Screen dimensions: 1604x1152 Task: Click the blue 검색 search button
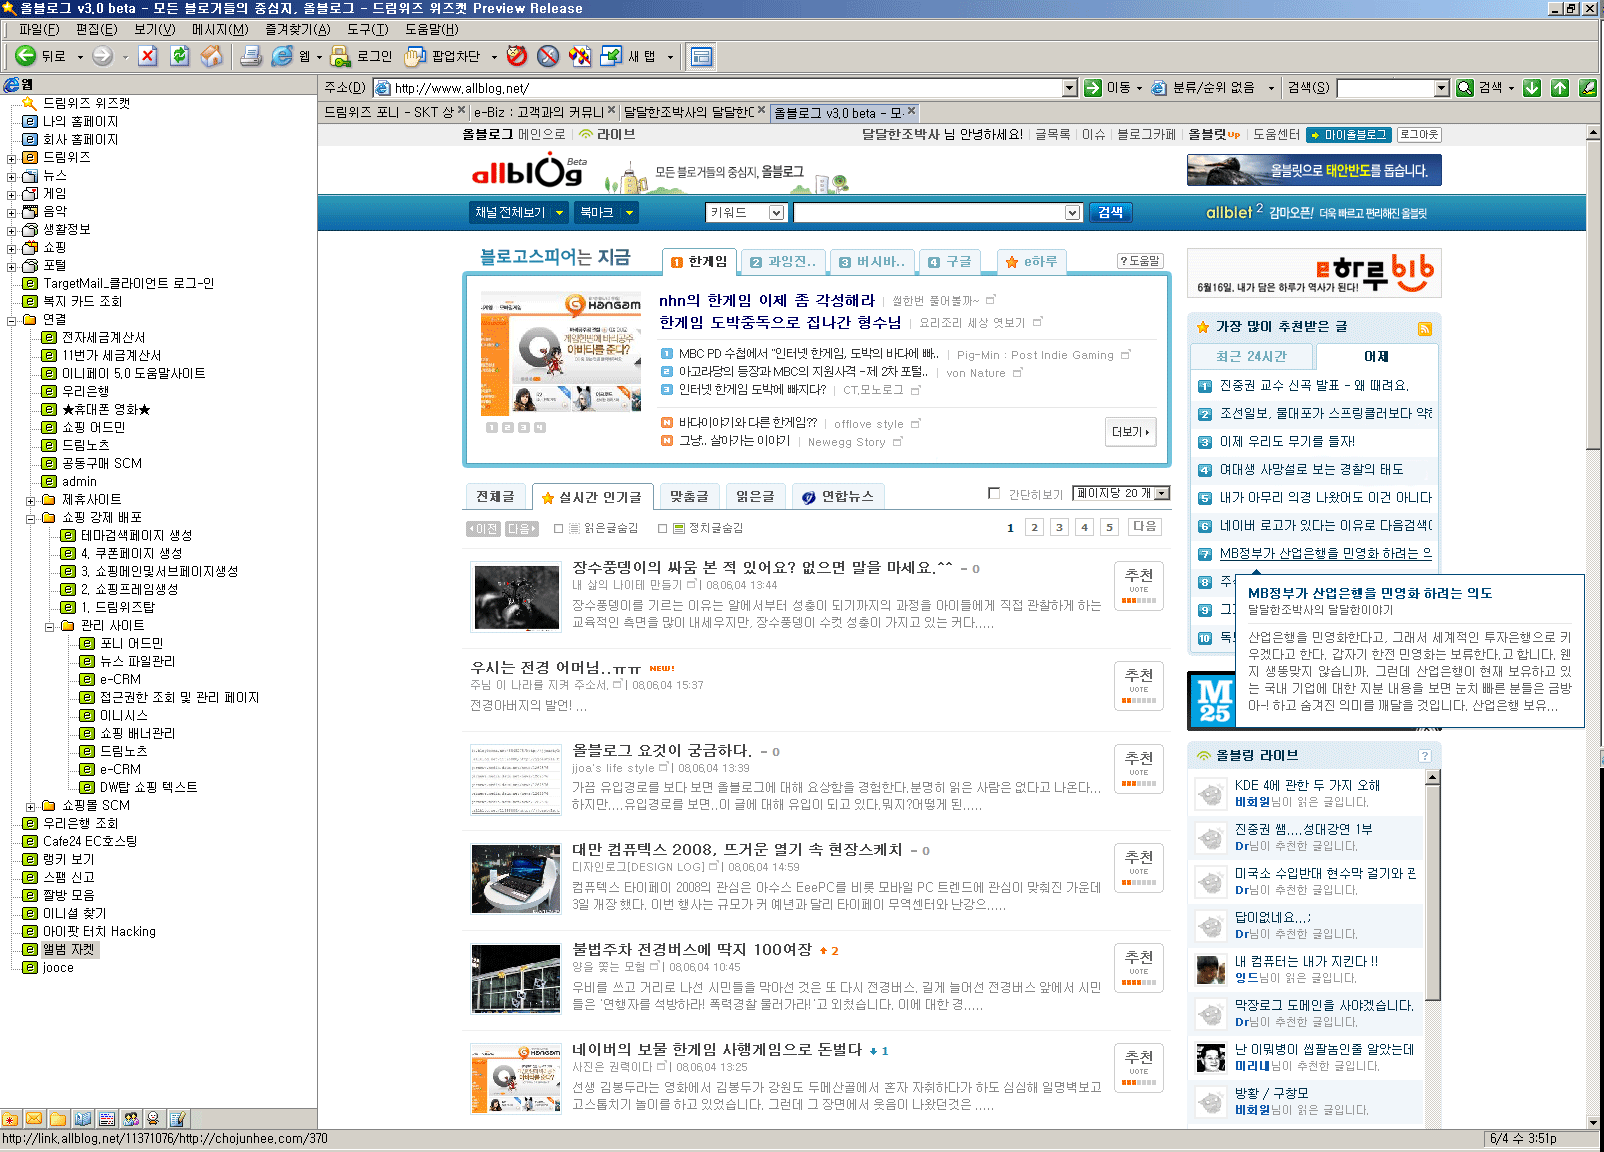tap(1110, 212)
